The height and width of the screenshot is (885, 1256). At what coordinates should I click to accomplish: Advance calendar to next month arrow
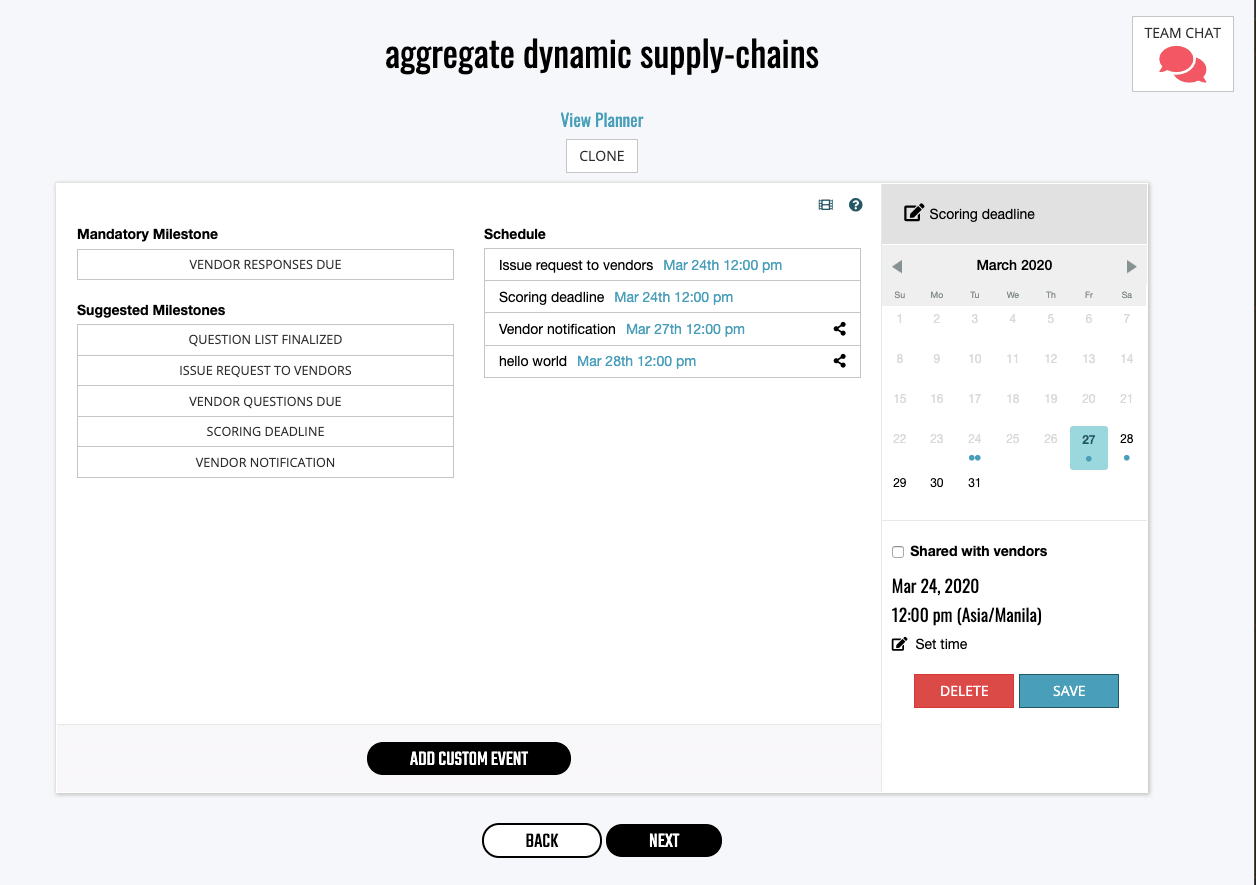(x=1131, y=266)
